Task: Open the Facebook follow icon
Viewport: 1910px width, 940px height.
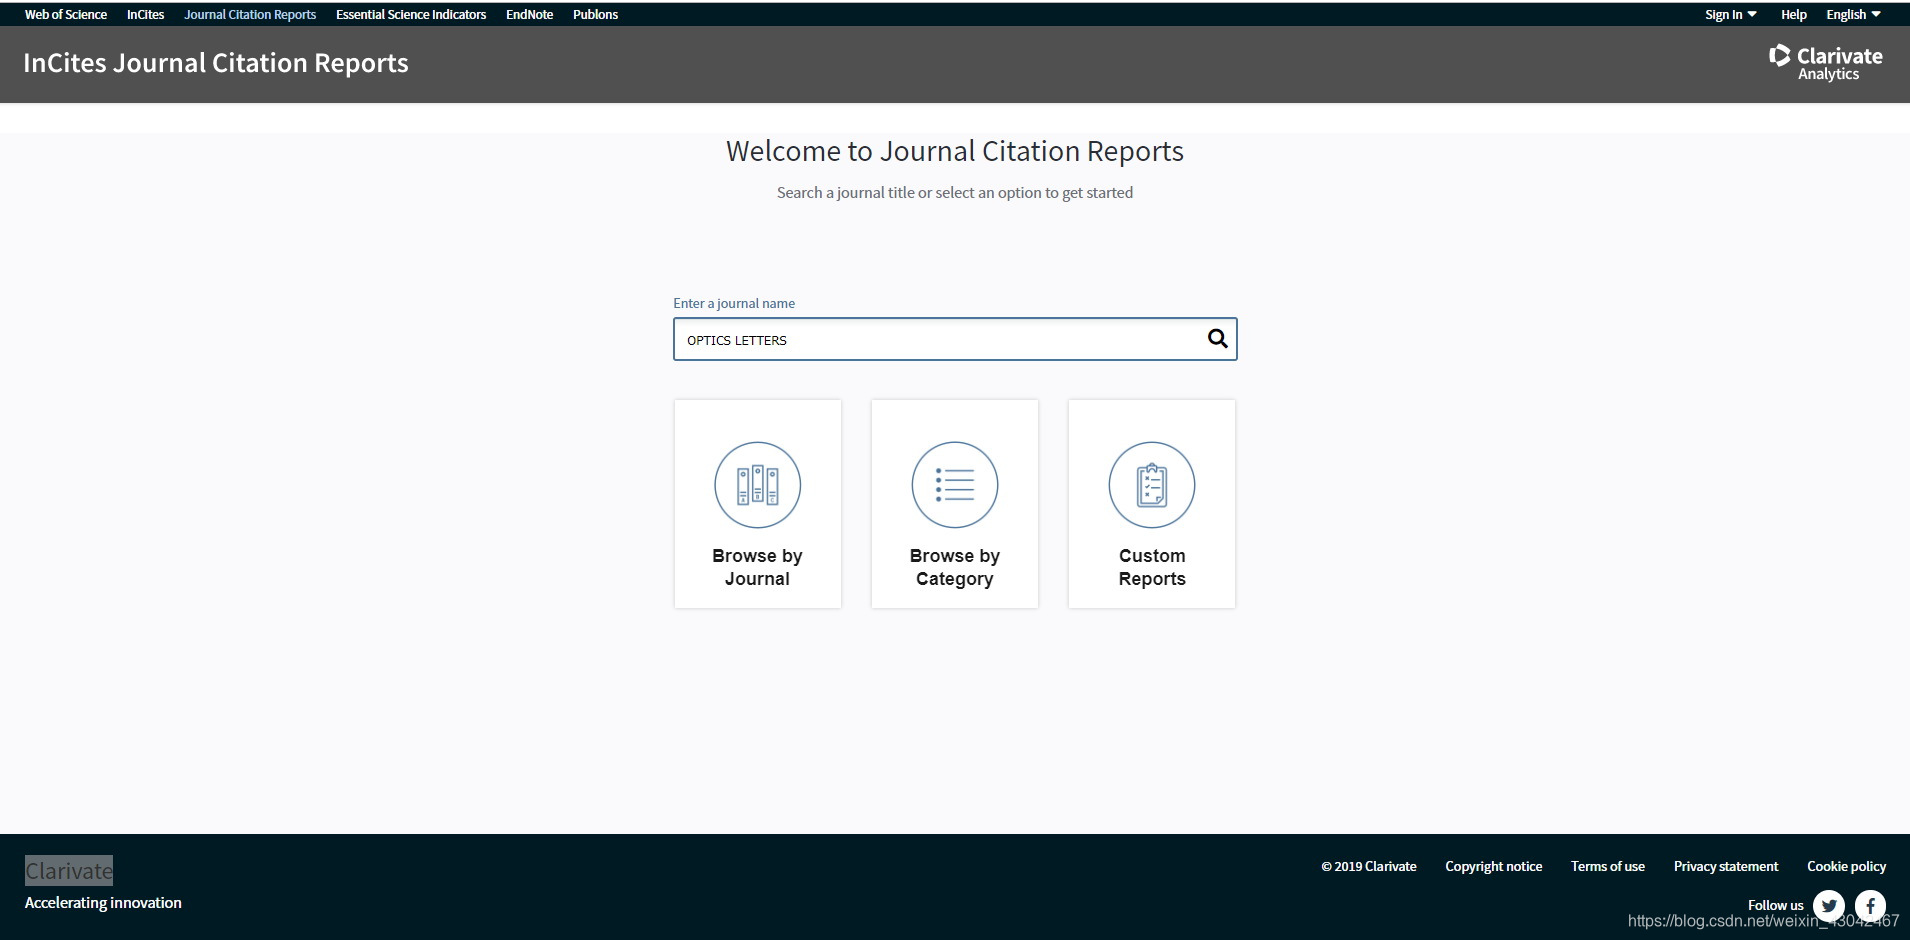Action: pos(1870,906)
